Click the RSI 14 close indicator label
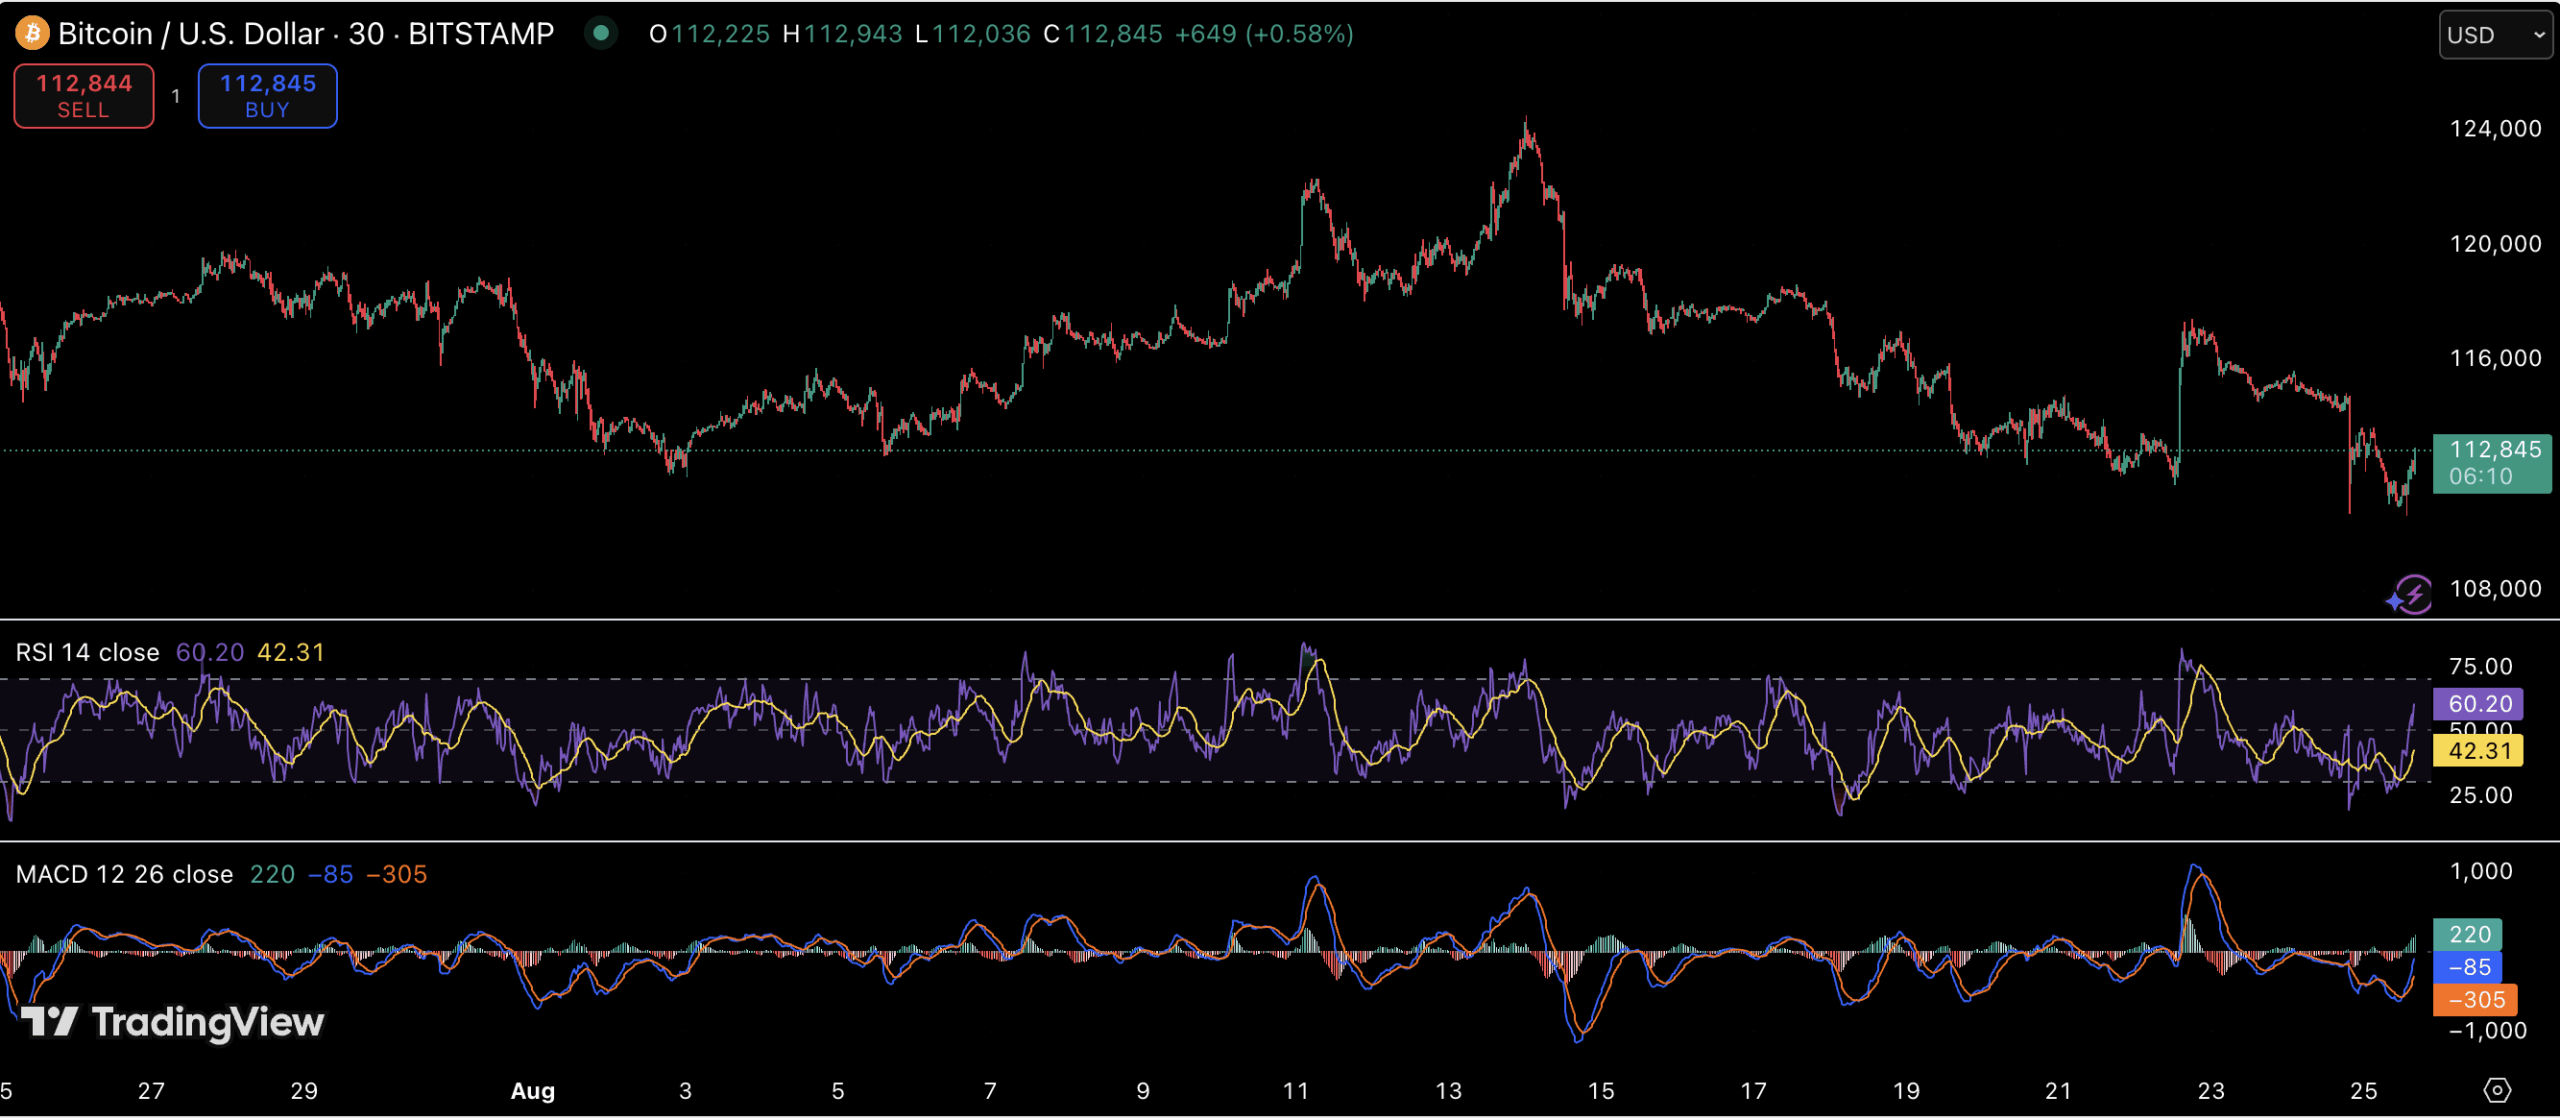 pyautogui.click(x=88, y=653)
